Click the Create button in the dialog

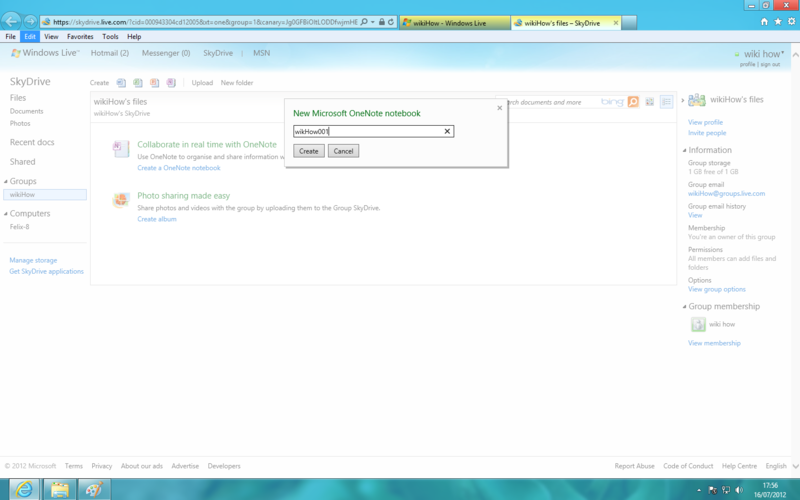click(x=308, y=151)
